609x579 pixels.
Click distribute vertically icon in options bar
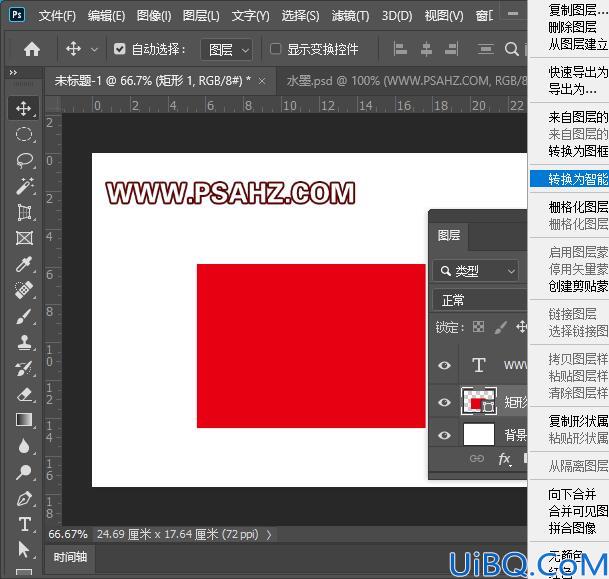[485, 49]
